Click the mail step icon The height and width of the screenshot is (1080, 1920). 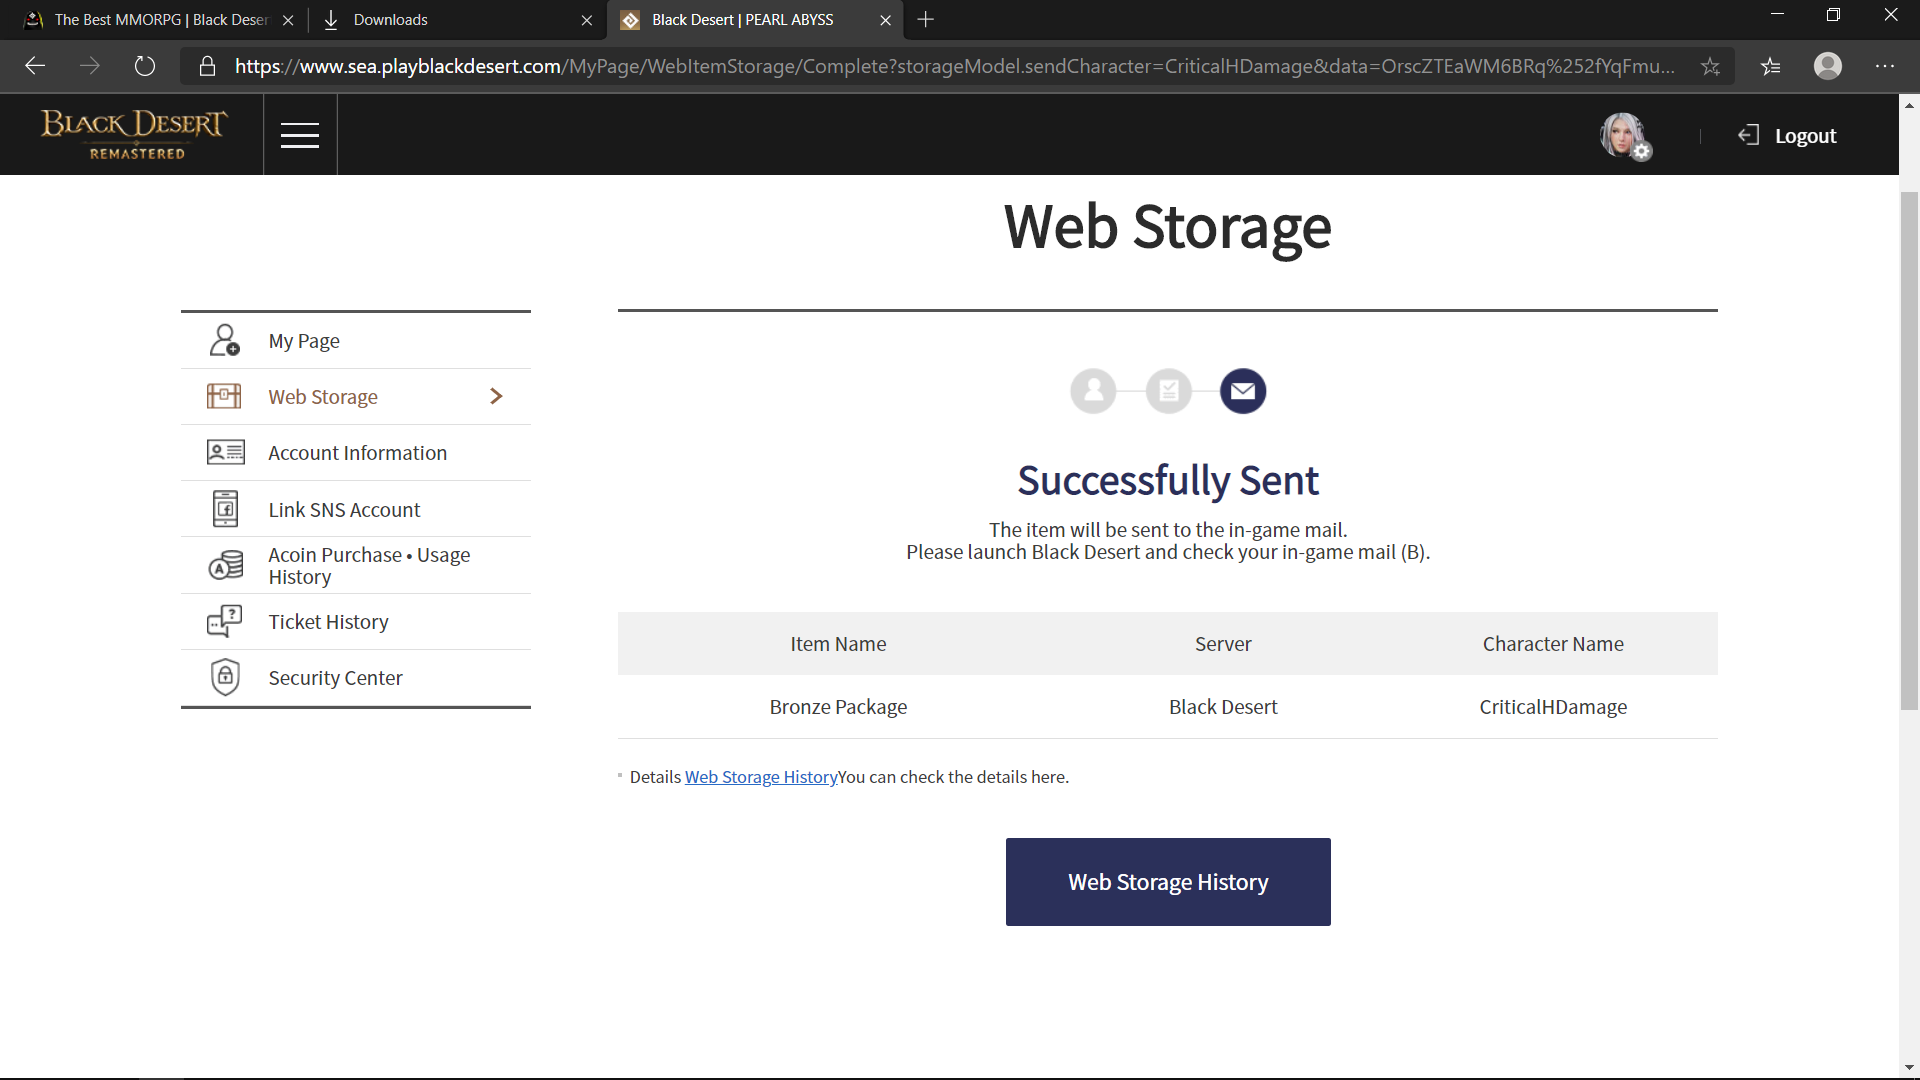pyautogui.click(x=1243, y=391)
